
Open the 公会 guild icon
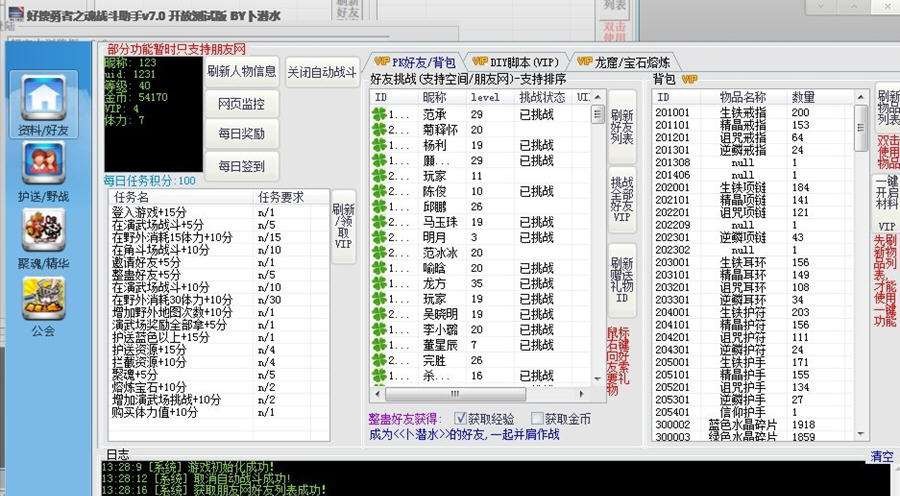(44, 299)
